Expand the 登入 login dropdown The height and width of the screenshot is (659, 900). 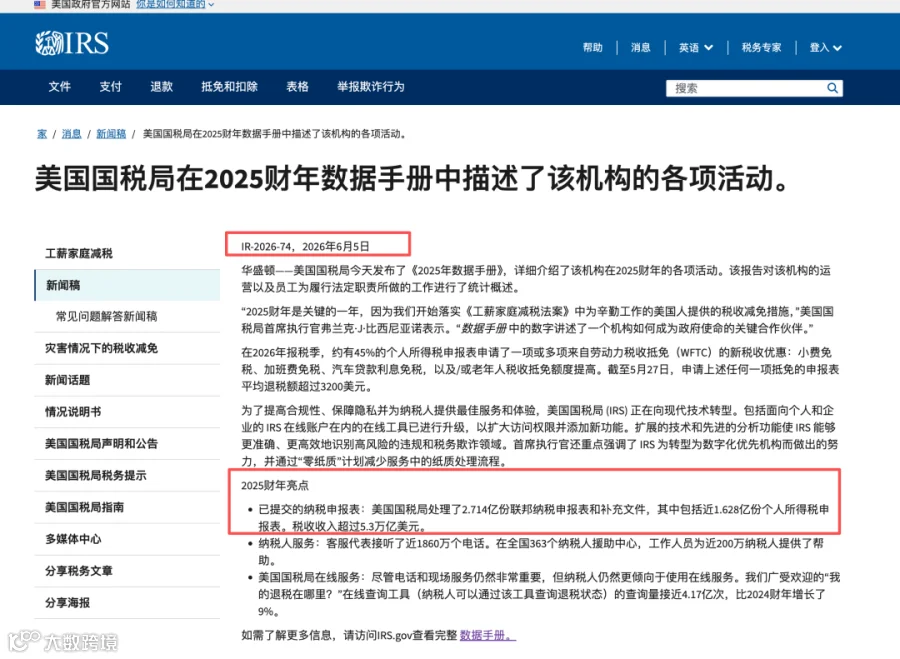[x=825, y=48]
